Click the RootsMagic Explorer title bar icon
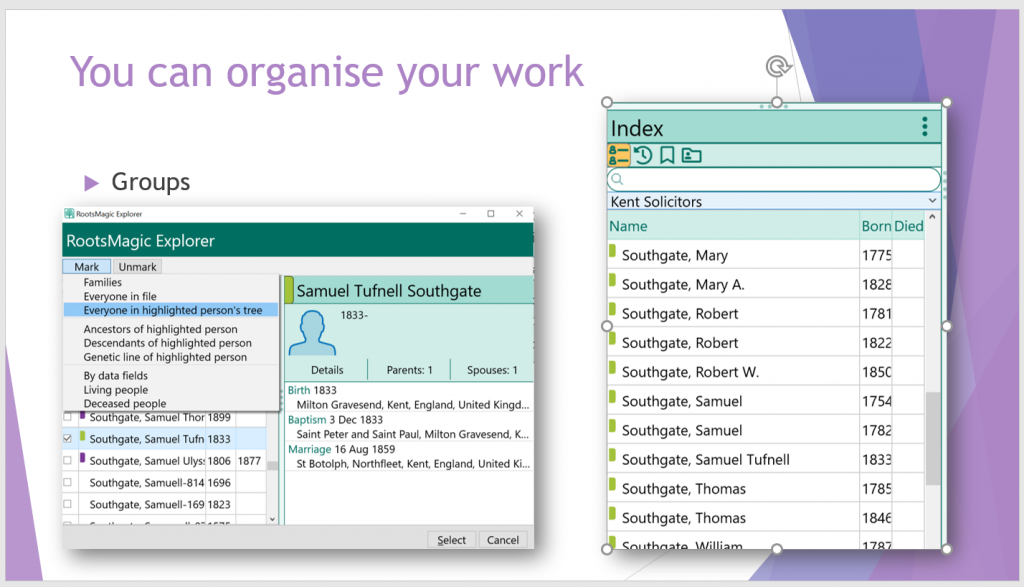 [69, 214]
